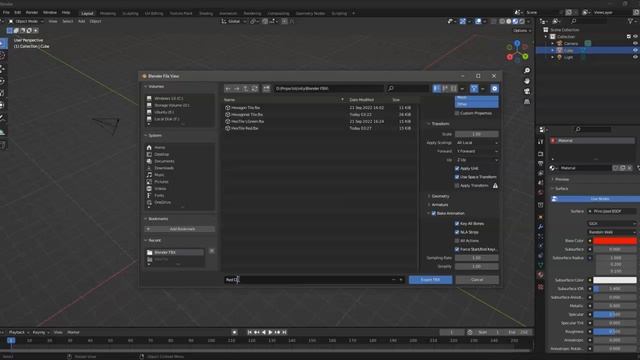
Task: Click white Subsurface Color swatch
Action: coord(615,280)
